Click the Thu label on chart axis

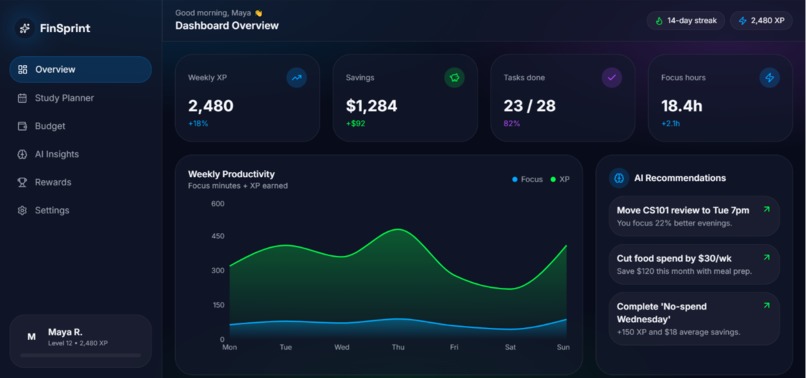click(398, 348)
